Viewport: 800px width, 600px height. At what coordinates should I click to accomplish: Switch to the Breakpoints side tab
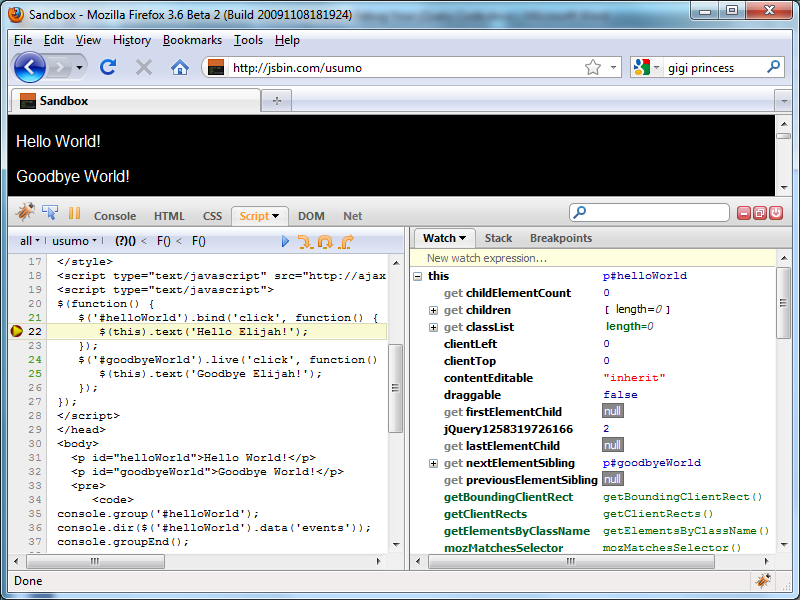tap(561, 238)
